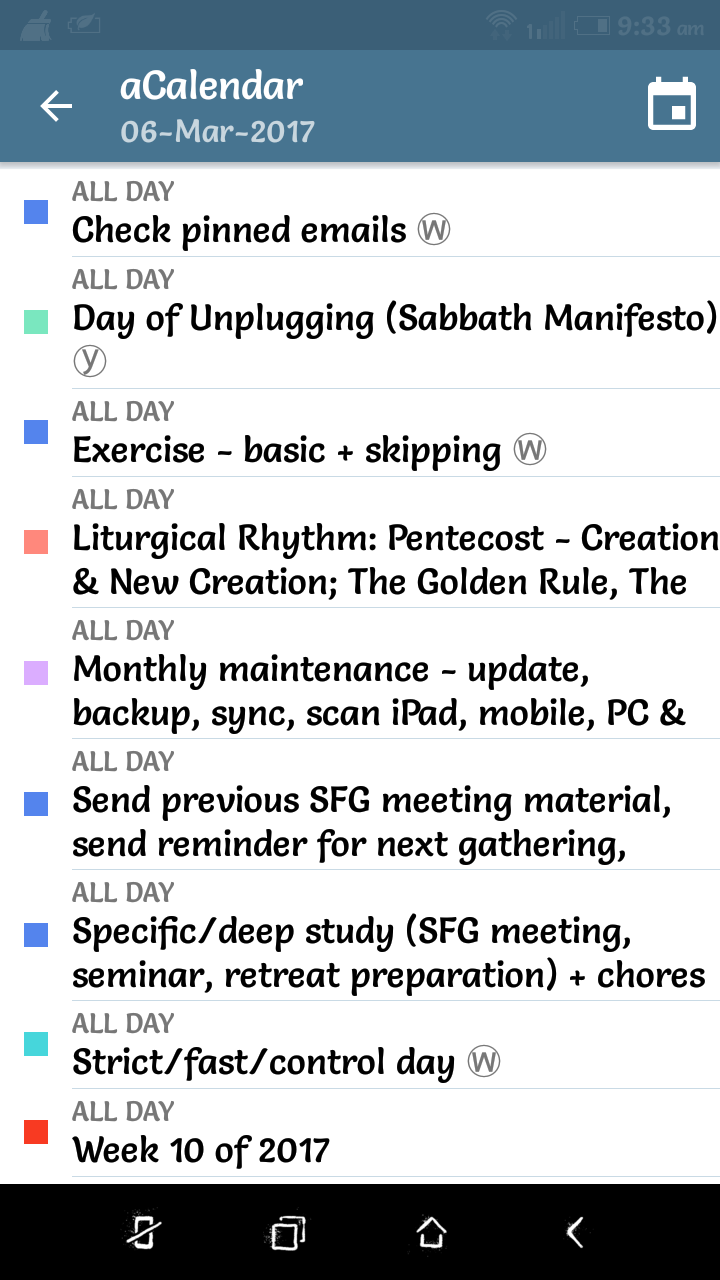Tap weekly repeat icon beside Exercise event
Viewport: 720px width, 1280px height.
tap(530, 451)
